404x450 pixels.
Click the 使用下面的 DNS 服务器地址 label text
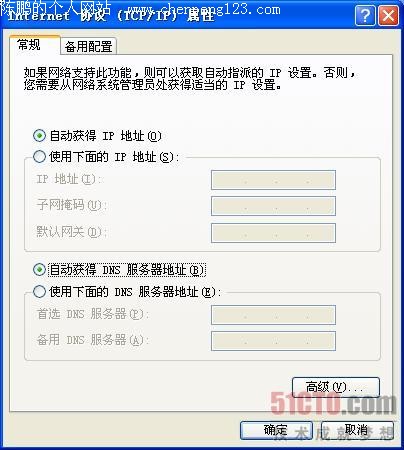click(x=135, y=292)
